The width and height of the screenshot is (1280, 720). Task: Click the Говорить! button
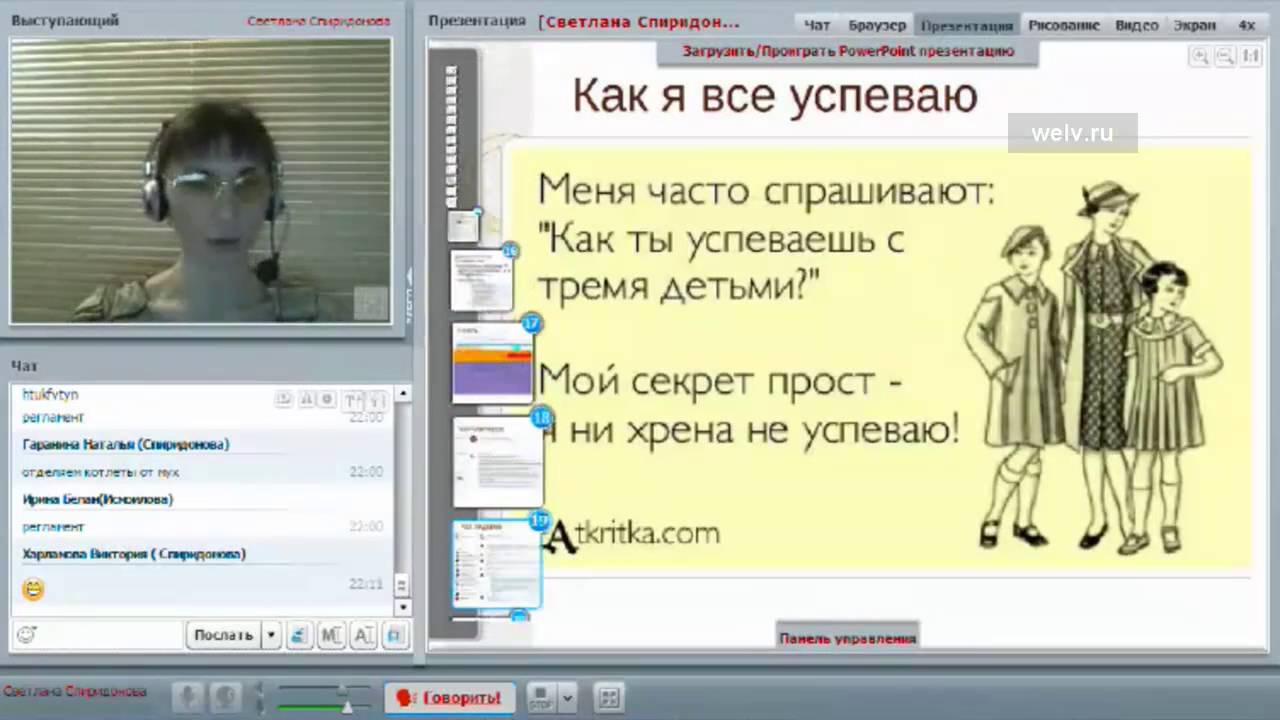449,697
